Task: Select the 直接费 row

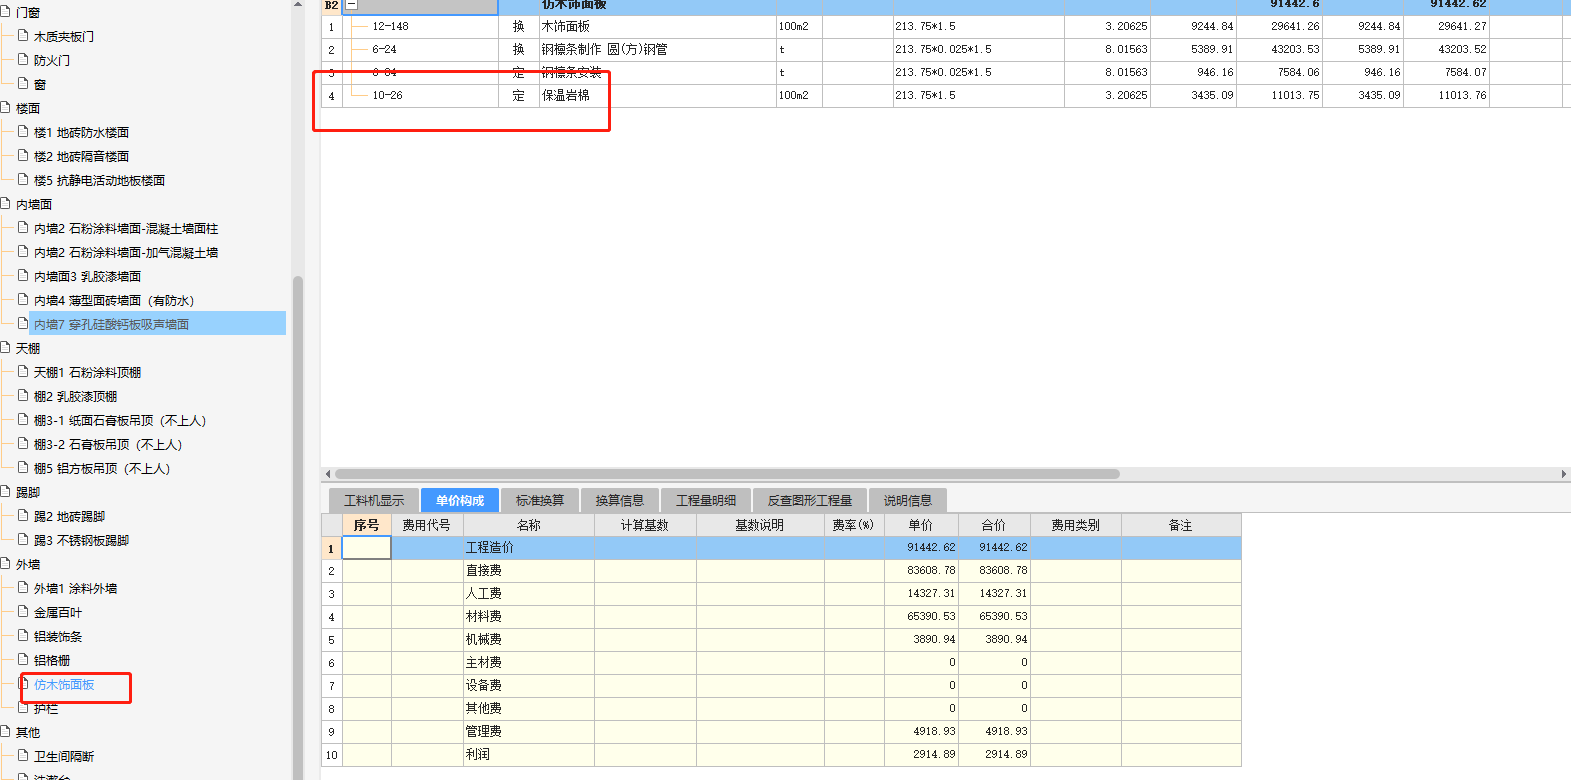Action: pyautogui.click(x=781, y=571)
